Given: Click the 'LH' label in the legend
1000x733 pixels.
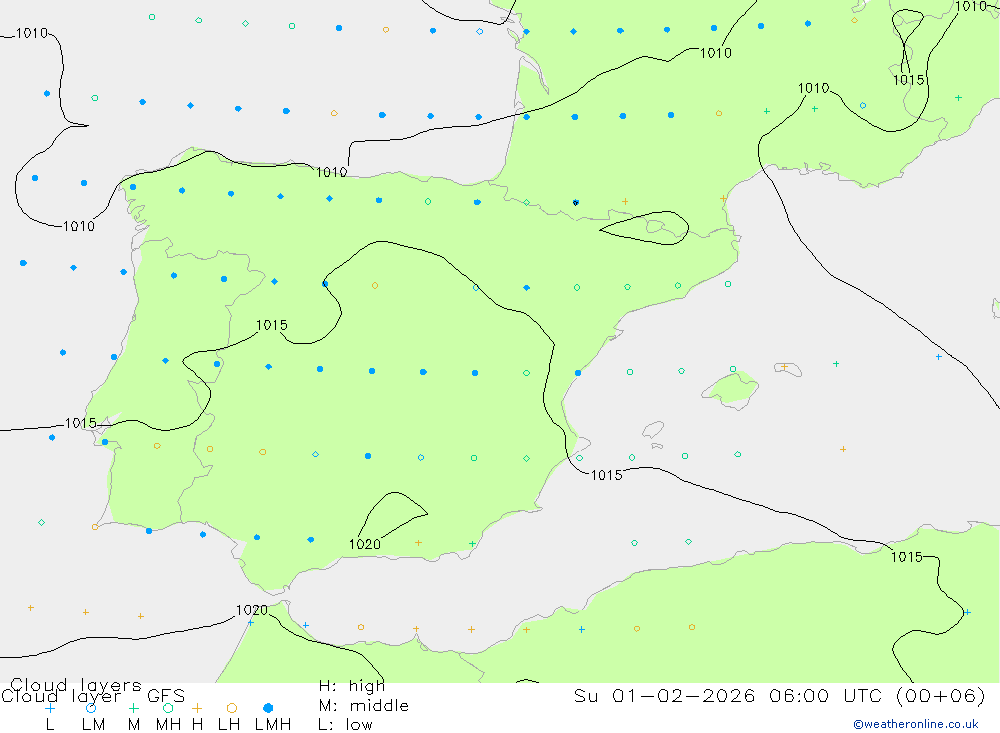Looking at the screenshot, I should [229, 725].
